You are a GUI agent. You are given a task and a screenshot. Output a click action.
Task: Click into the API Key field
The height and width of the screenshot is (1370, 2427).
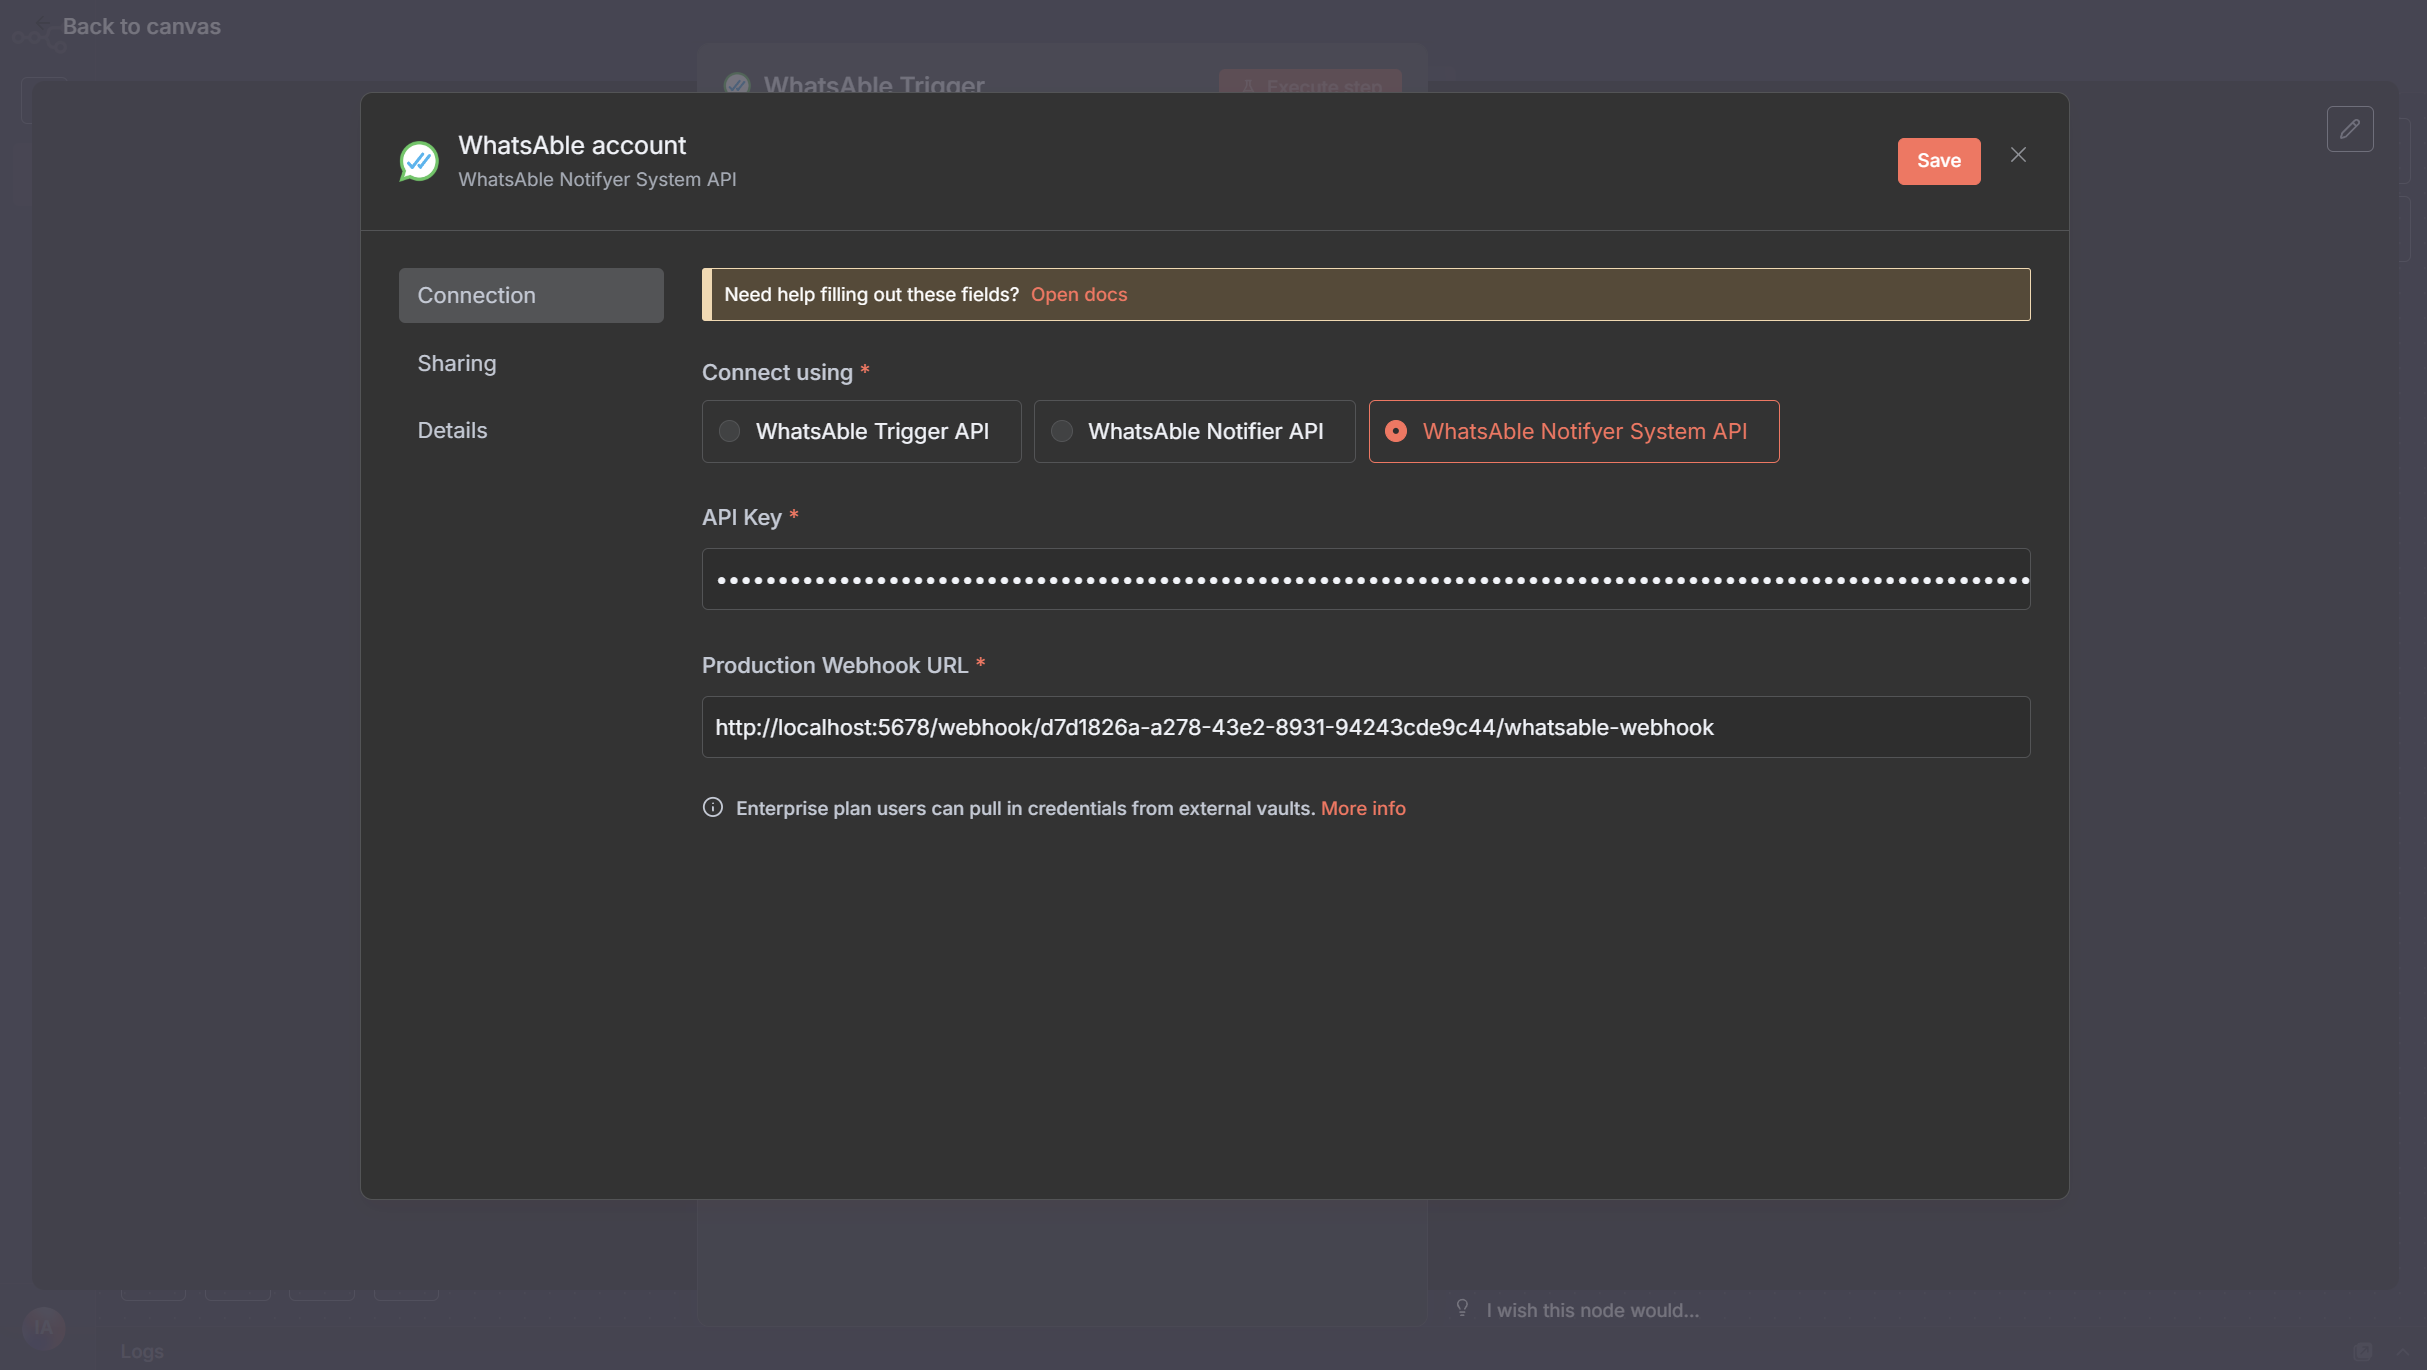1365,579
